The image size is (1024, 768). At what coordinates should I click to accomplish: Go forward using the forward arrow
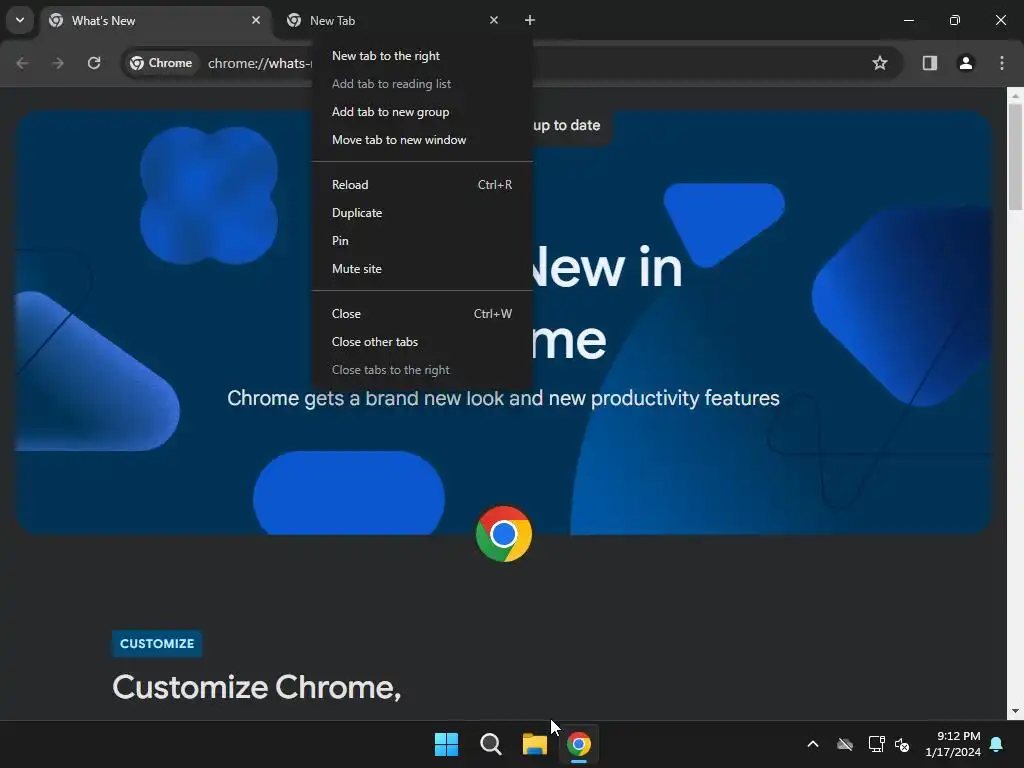point(58,63)
